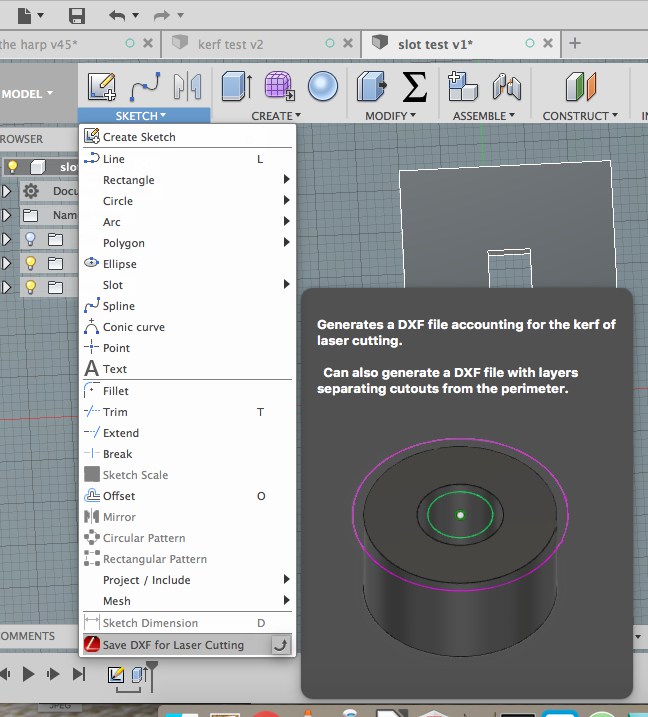Click the Joint assemble icon
648x717 pixels.
pyautogui.click(x=506, y=86)
